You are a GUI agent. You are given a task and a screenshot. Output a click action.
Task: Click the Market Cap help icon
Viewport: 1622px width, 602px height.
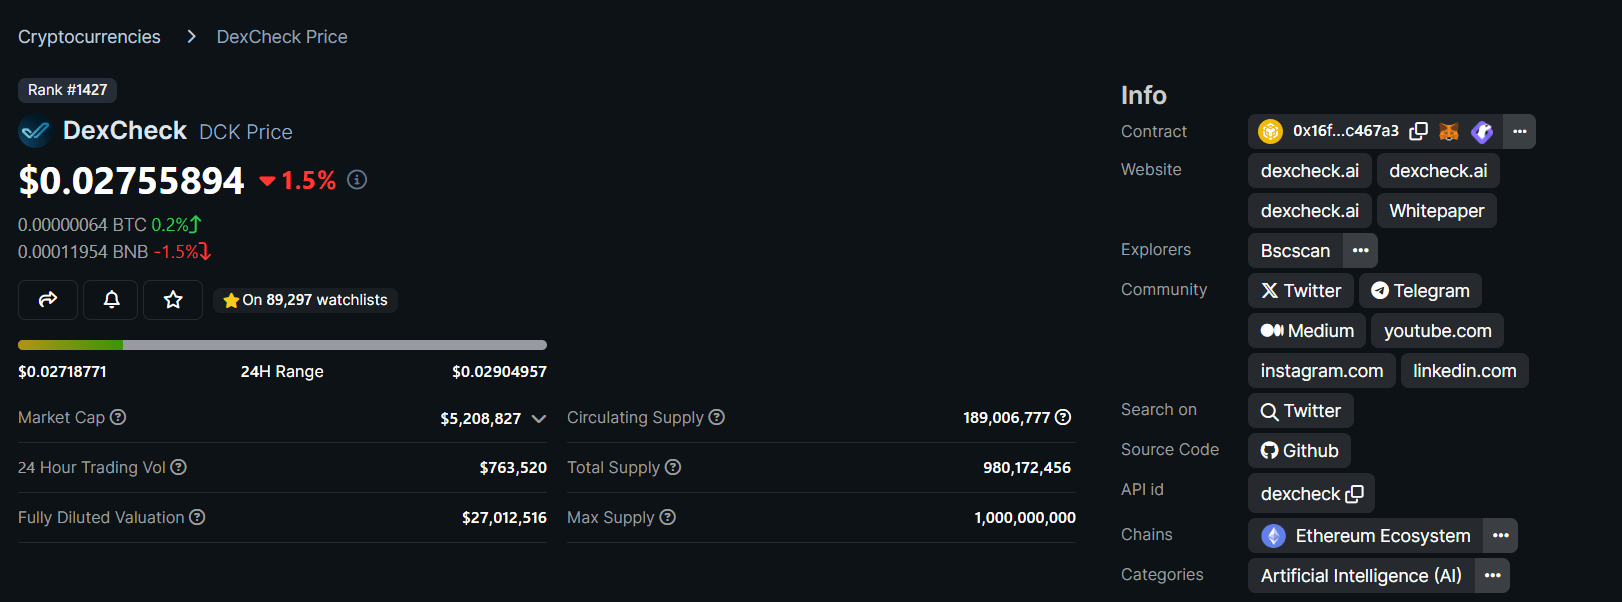pyautogui.click(x=118, y=417)
